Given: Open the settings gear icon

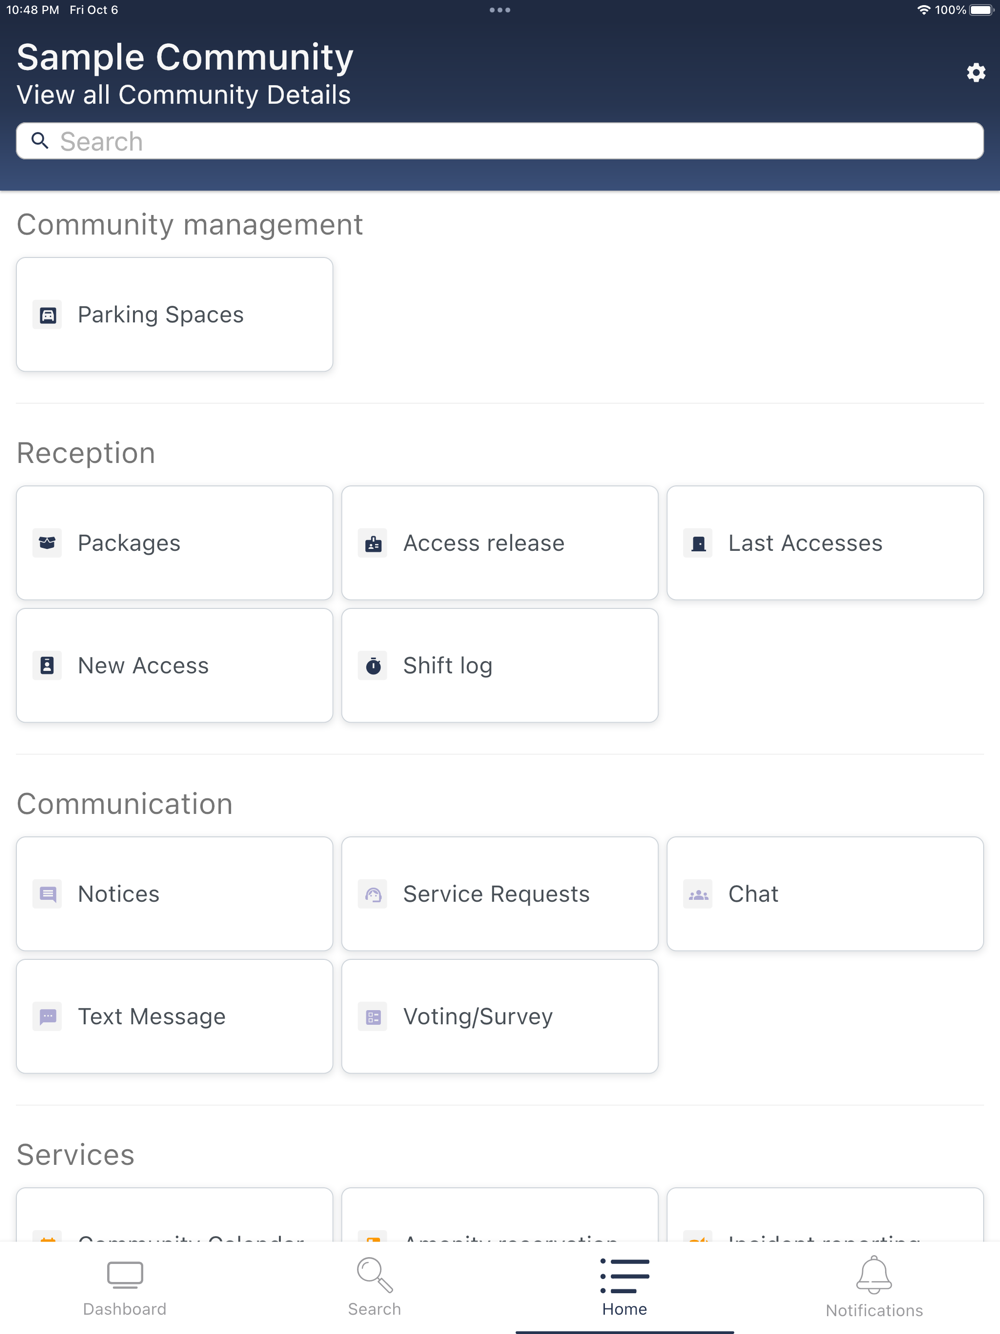Looking at the screenshot, I should pyautogui.click(x=976, y=72).
